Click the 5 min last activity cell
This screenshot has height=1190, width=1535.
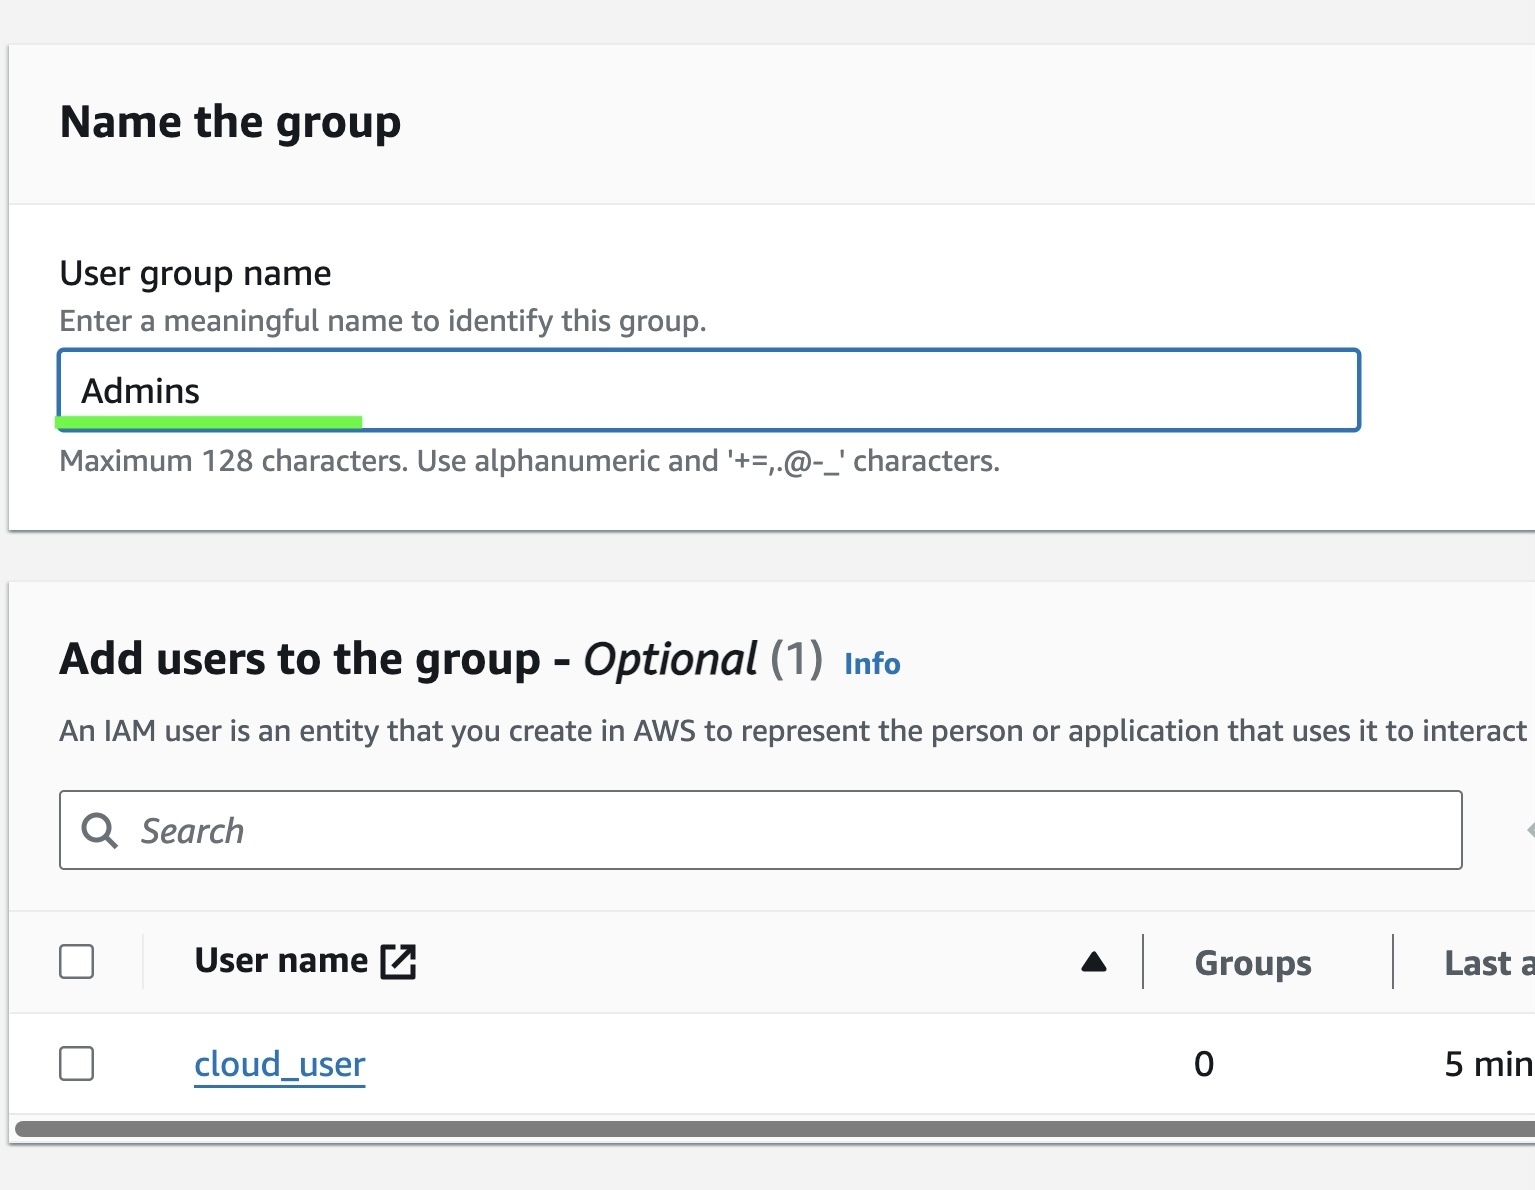1487,1064
